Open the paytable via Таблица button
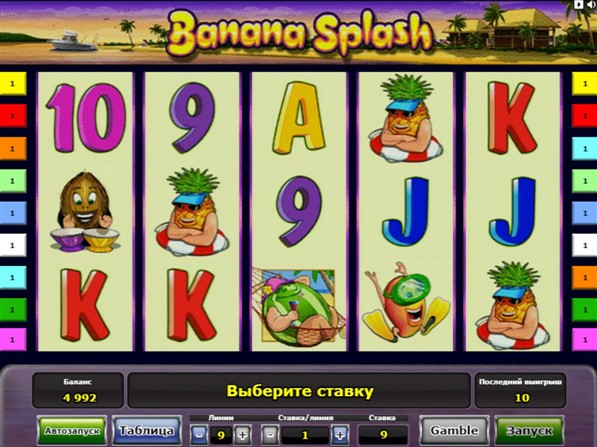The width and height of the screenshot is (597, 447). (x=147, y=431)
